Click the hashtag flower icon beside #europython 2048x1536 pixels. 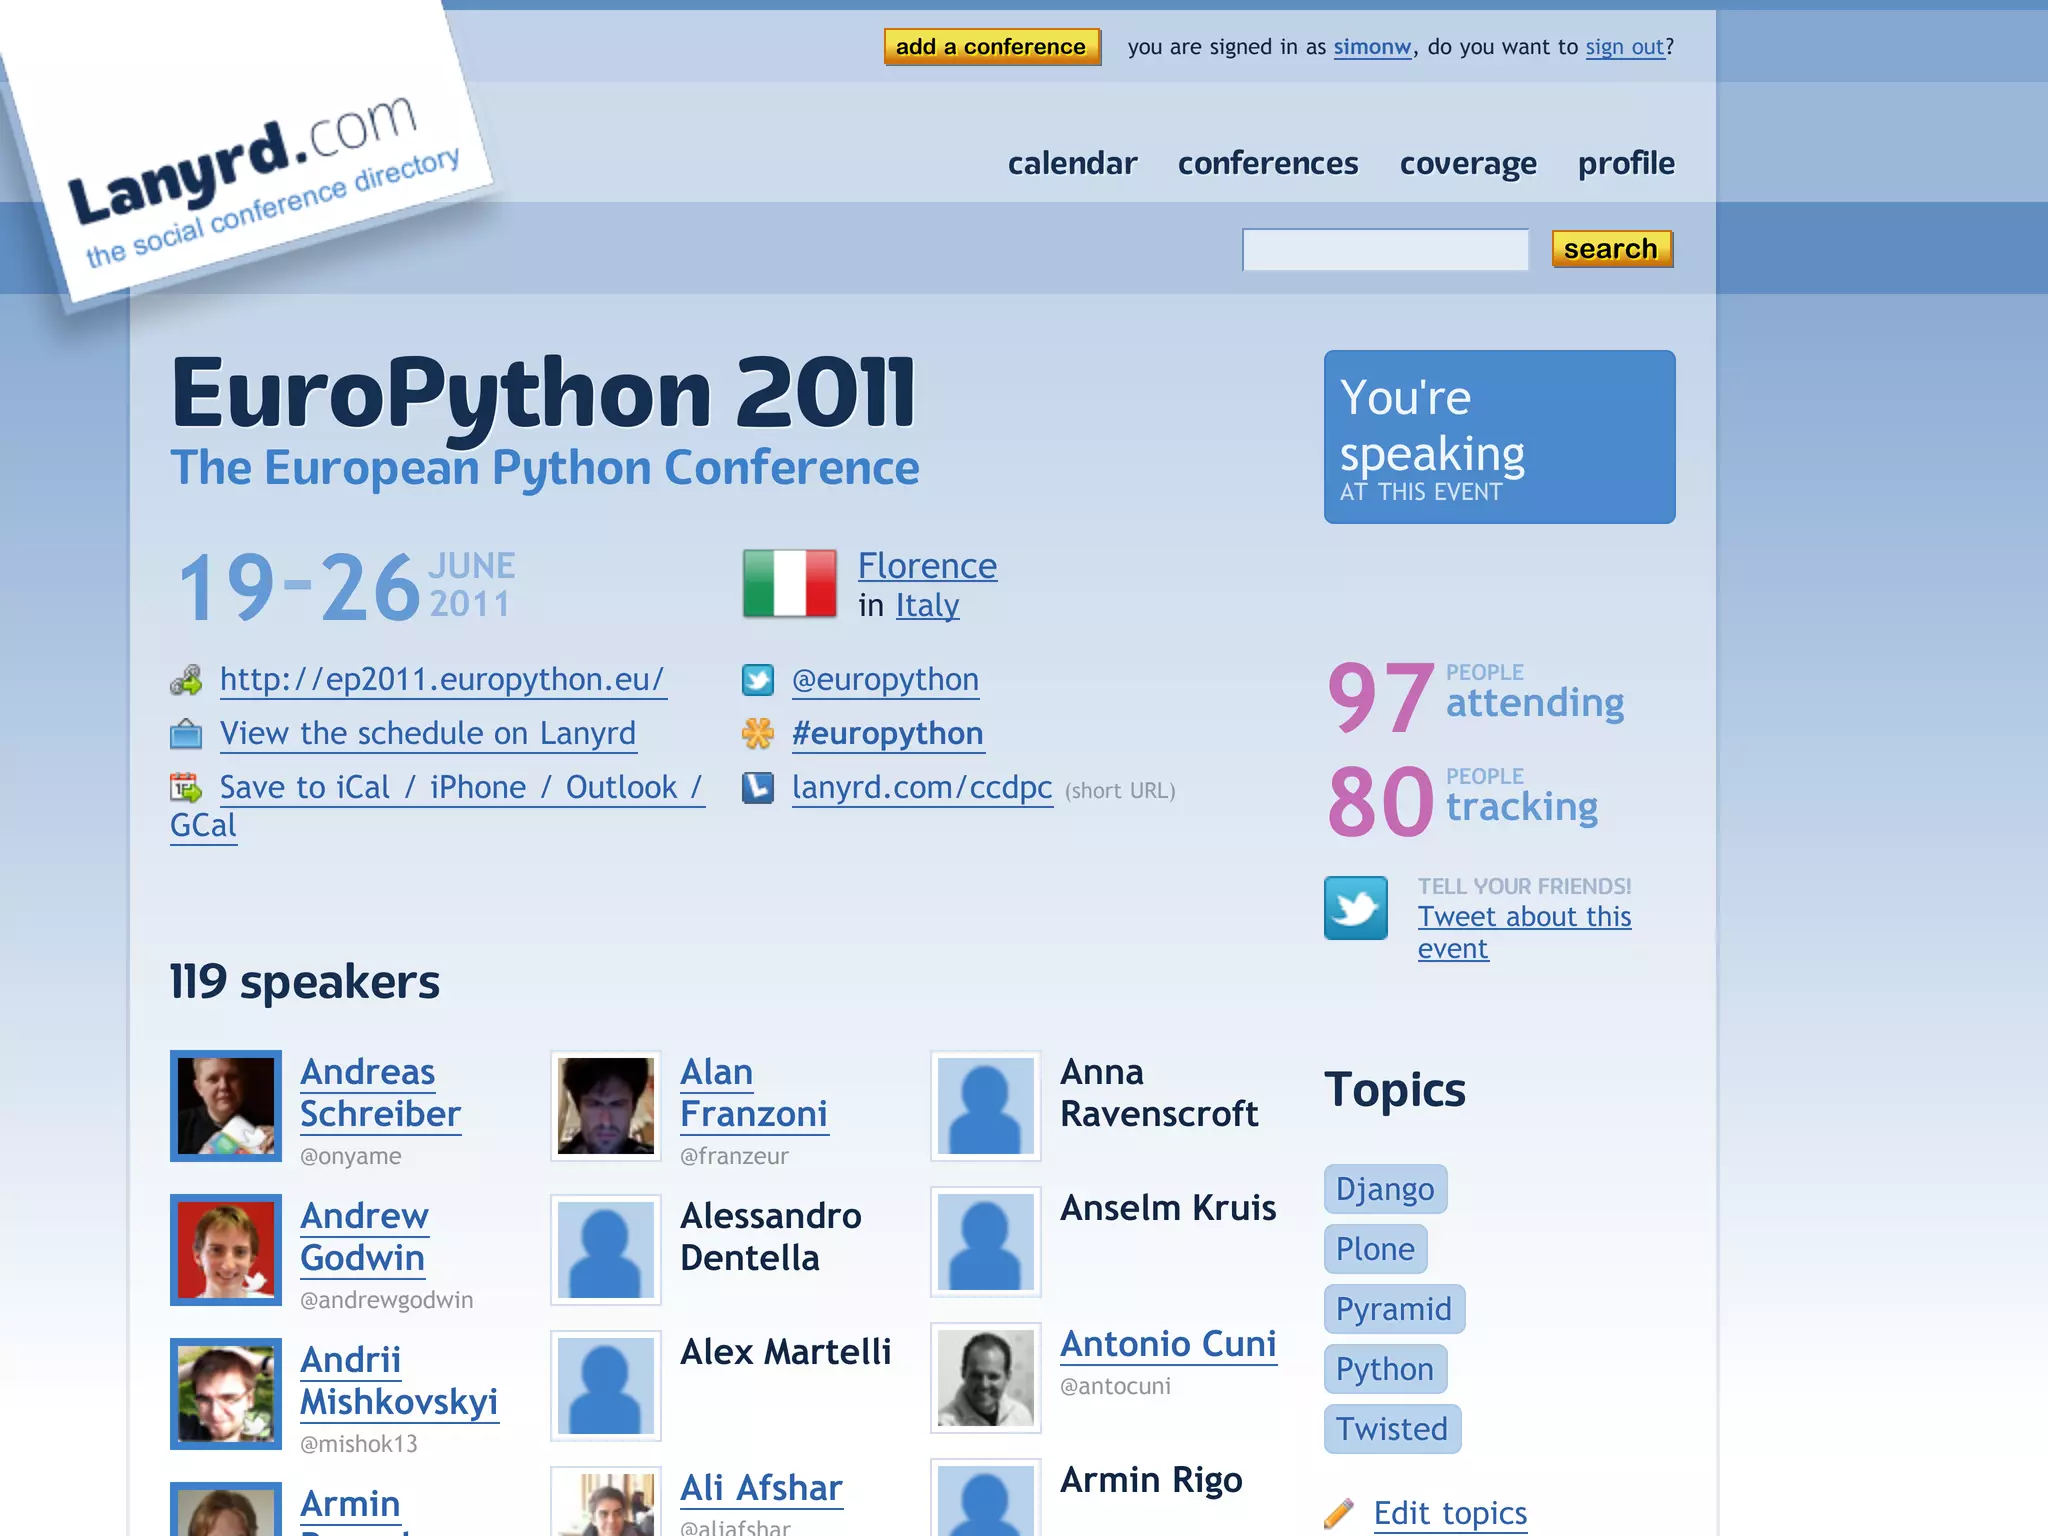pos(758,734)
